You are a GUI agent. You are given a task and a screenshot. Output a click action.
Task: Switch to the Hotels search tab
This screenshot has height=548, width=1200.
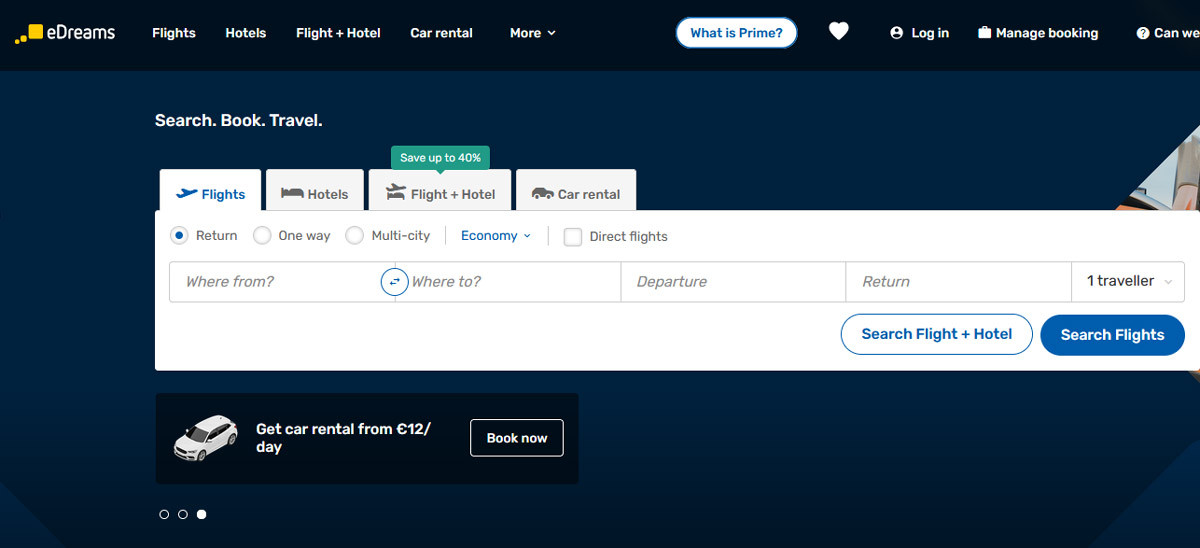(x=315, y=194)
